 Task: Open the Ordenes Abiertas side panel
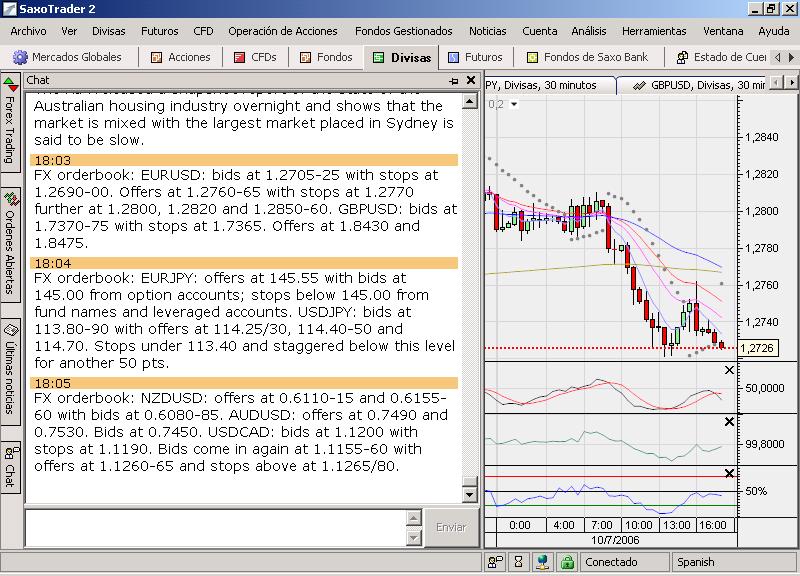[x=10, y=243]
